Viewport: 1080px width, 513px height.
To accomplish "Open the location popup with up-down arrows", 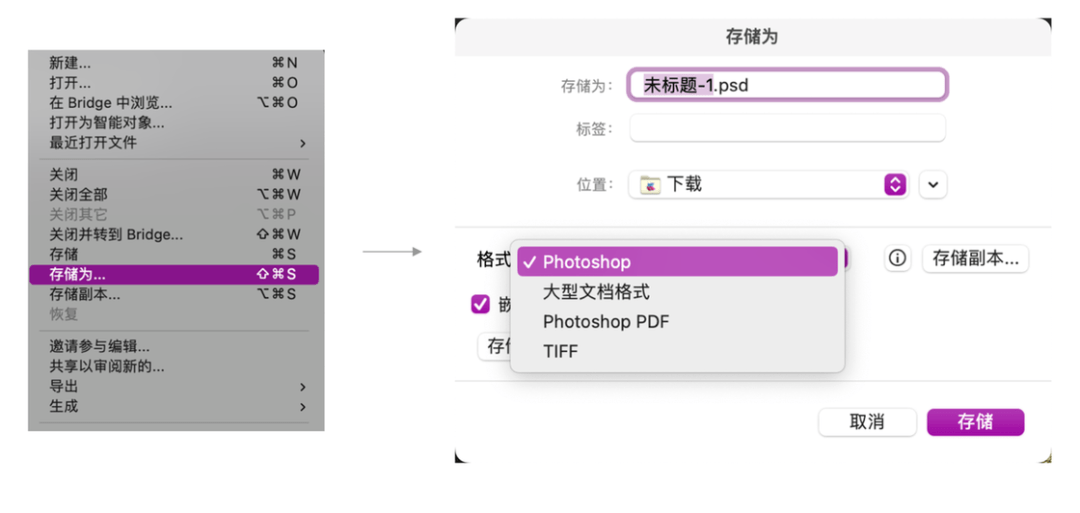I will click(895, 185).
